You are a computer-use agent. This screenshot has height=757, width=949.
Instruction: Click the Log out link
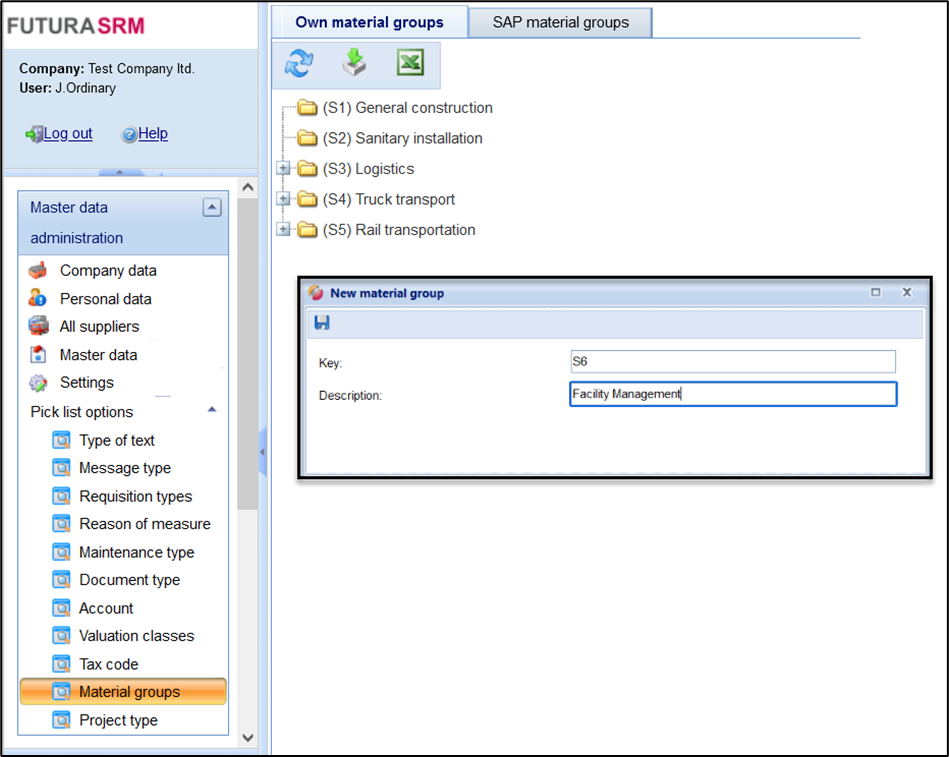click(x=67, y=133)
